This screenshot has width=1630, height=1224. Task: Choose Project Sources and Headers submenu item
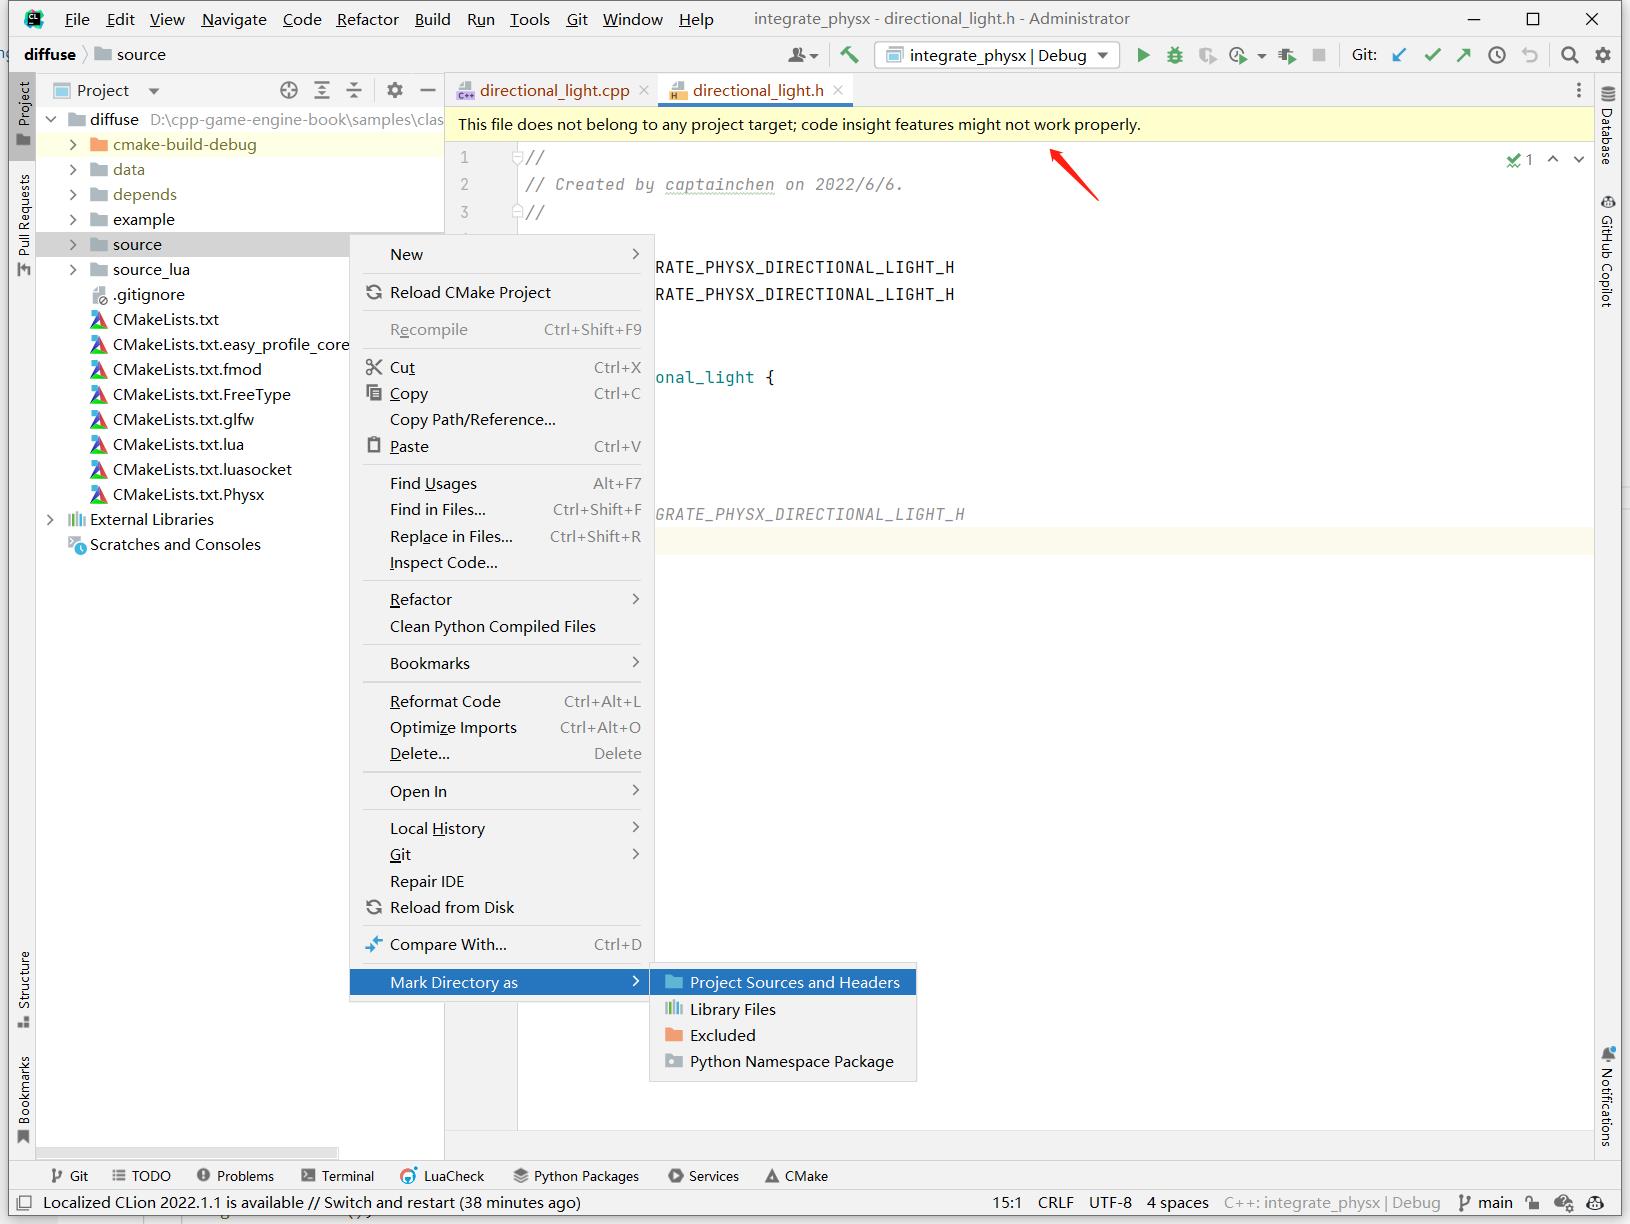pos(783,982)
